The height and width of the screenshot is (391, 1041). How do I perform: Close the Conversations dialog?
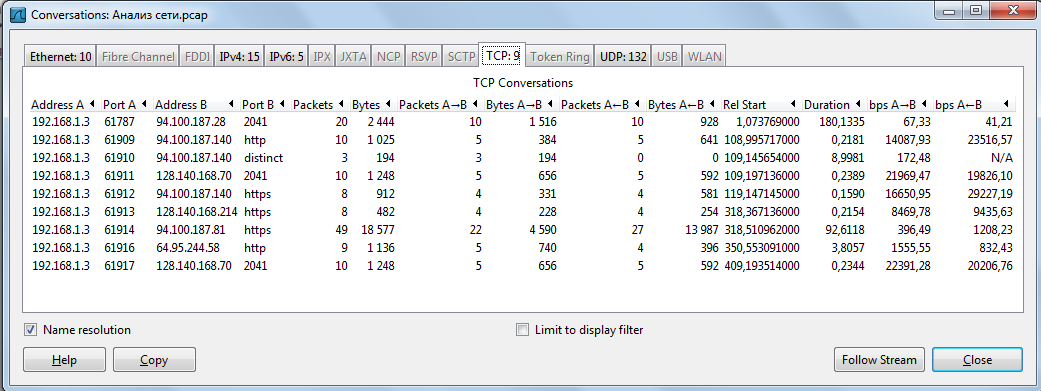[977, 360]
